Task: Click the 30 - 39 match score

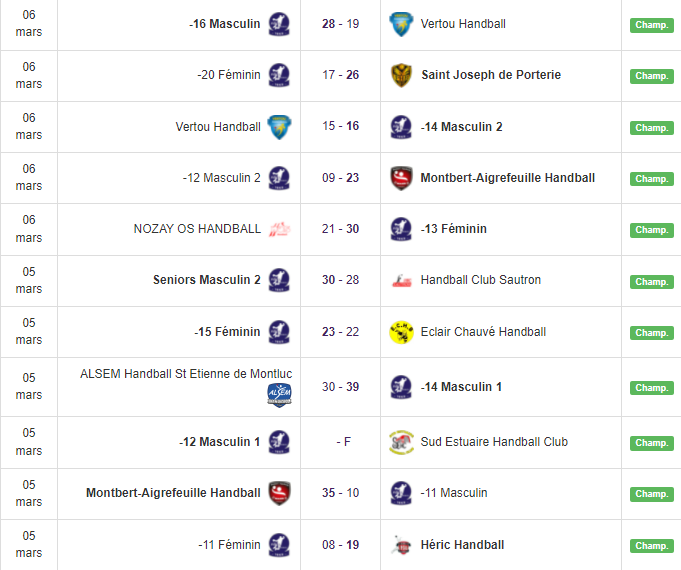Action: (x=341, y=387)
